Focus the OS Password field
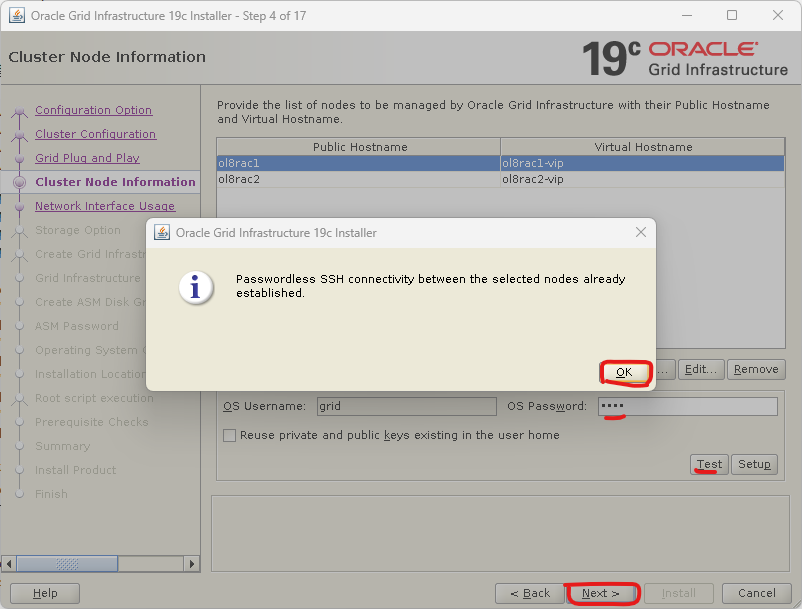 point(688,407)
